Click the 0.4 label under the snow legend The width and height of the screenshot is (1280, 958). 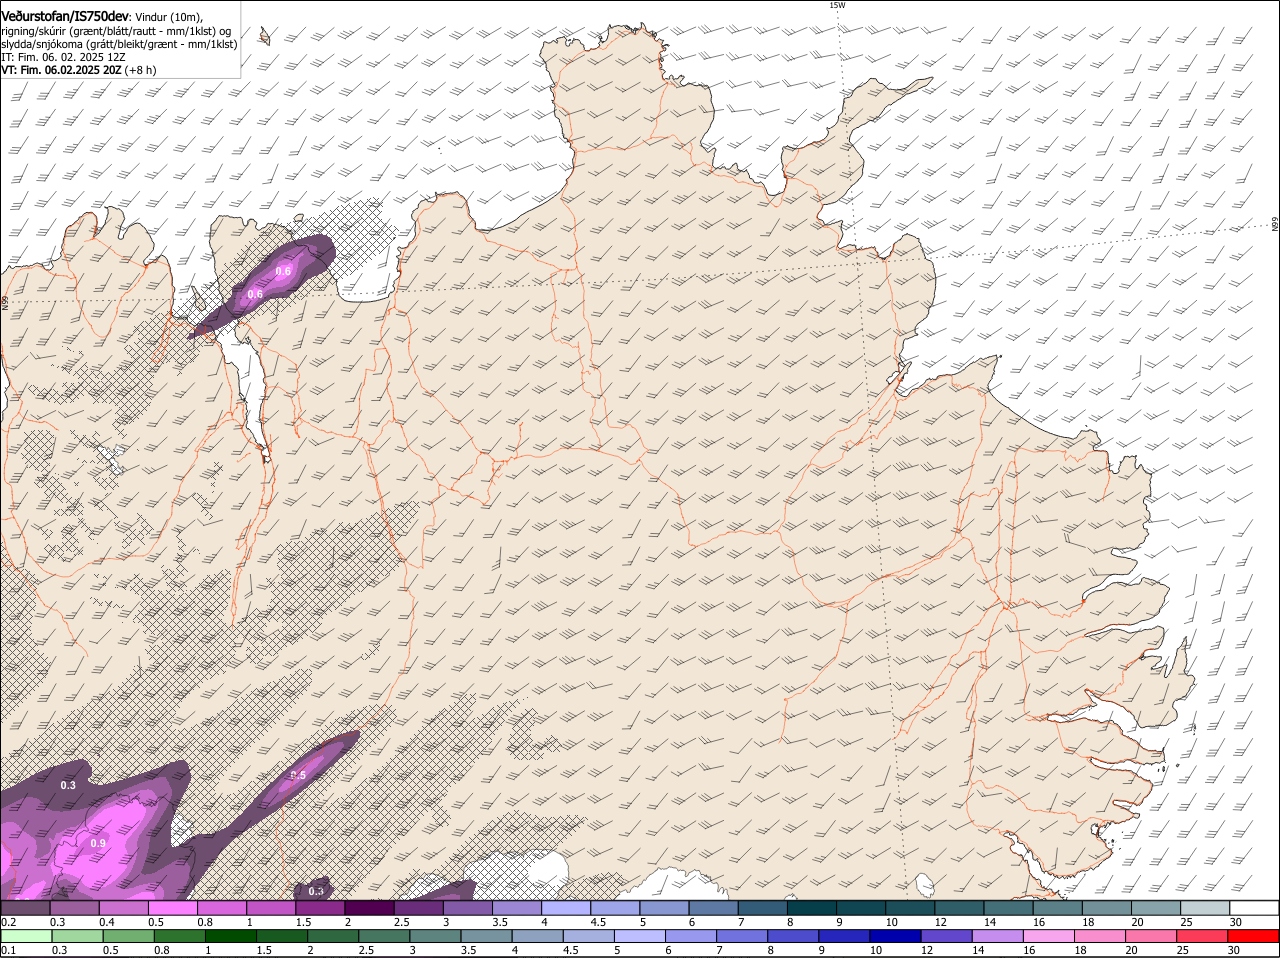click(106, 922)
